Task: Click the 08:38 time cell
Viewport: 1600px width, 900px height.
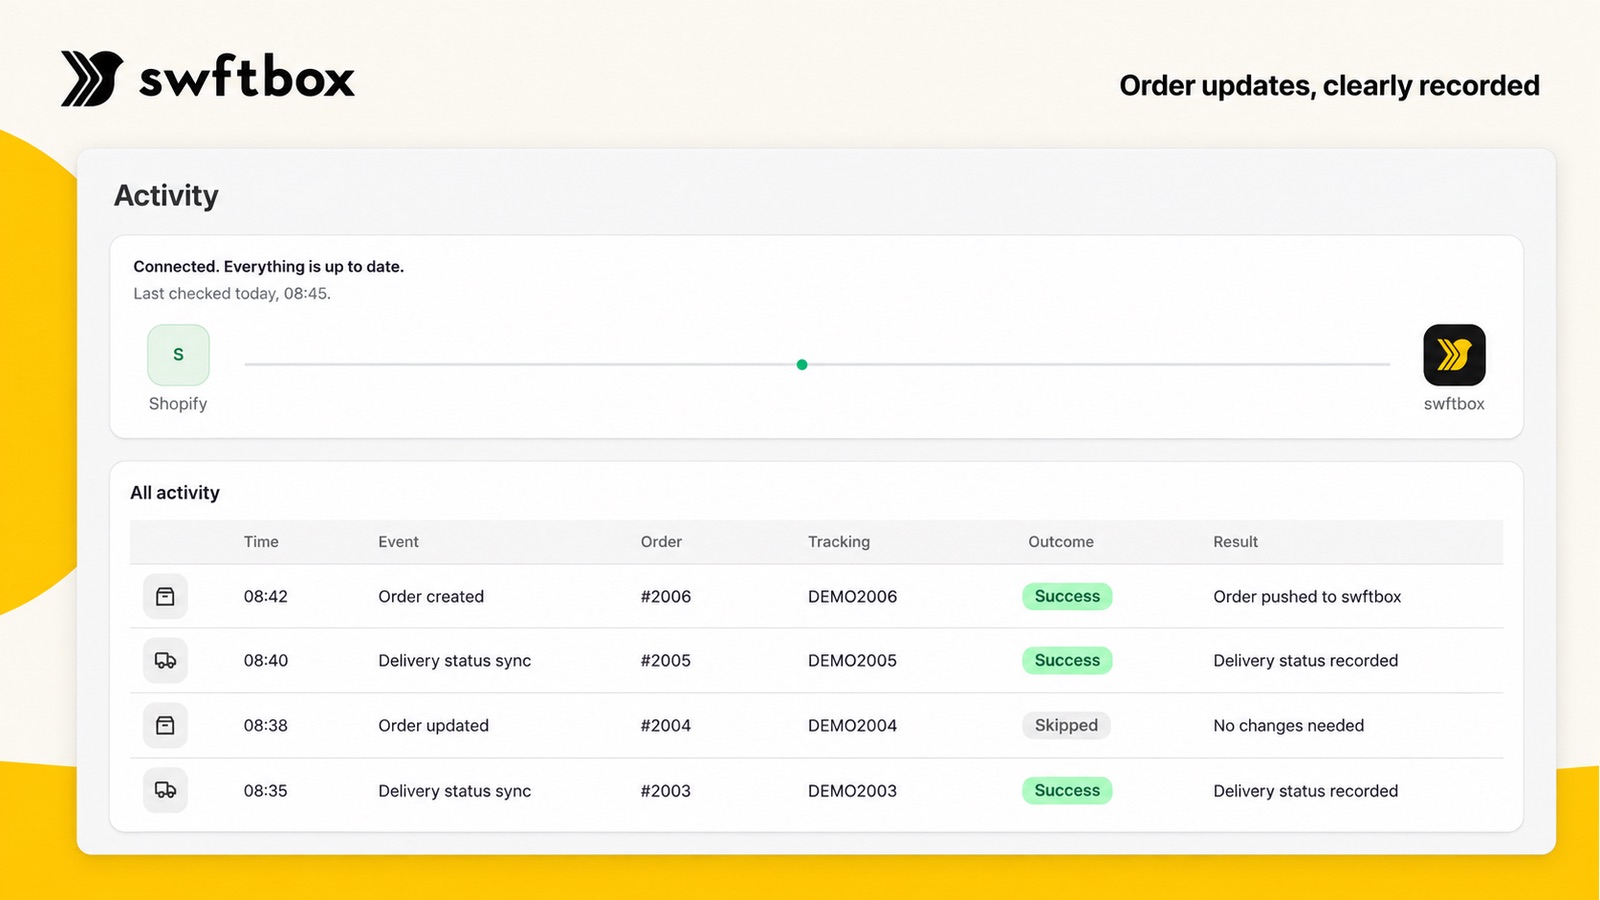Action: pos(266,726)
